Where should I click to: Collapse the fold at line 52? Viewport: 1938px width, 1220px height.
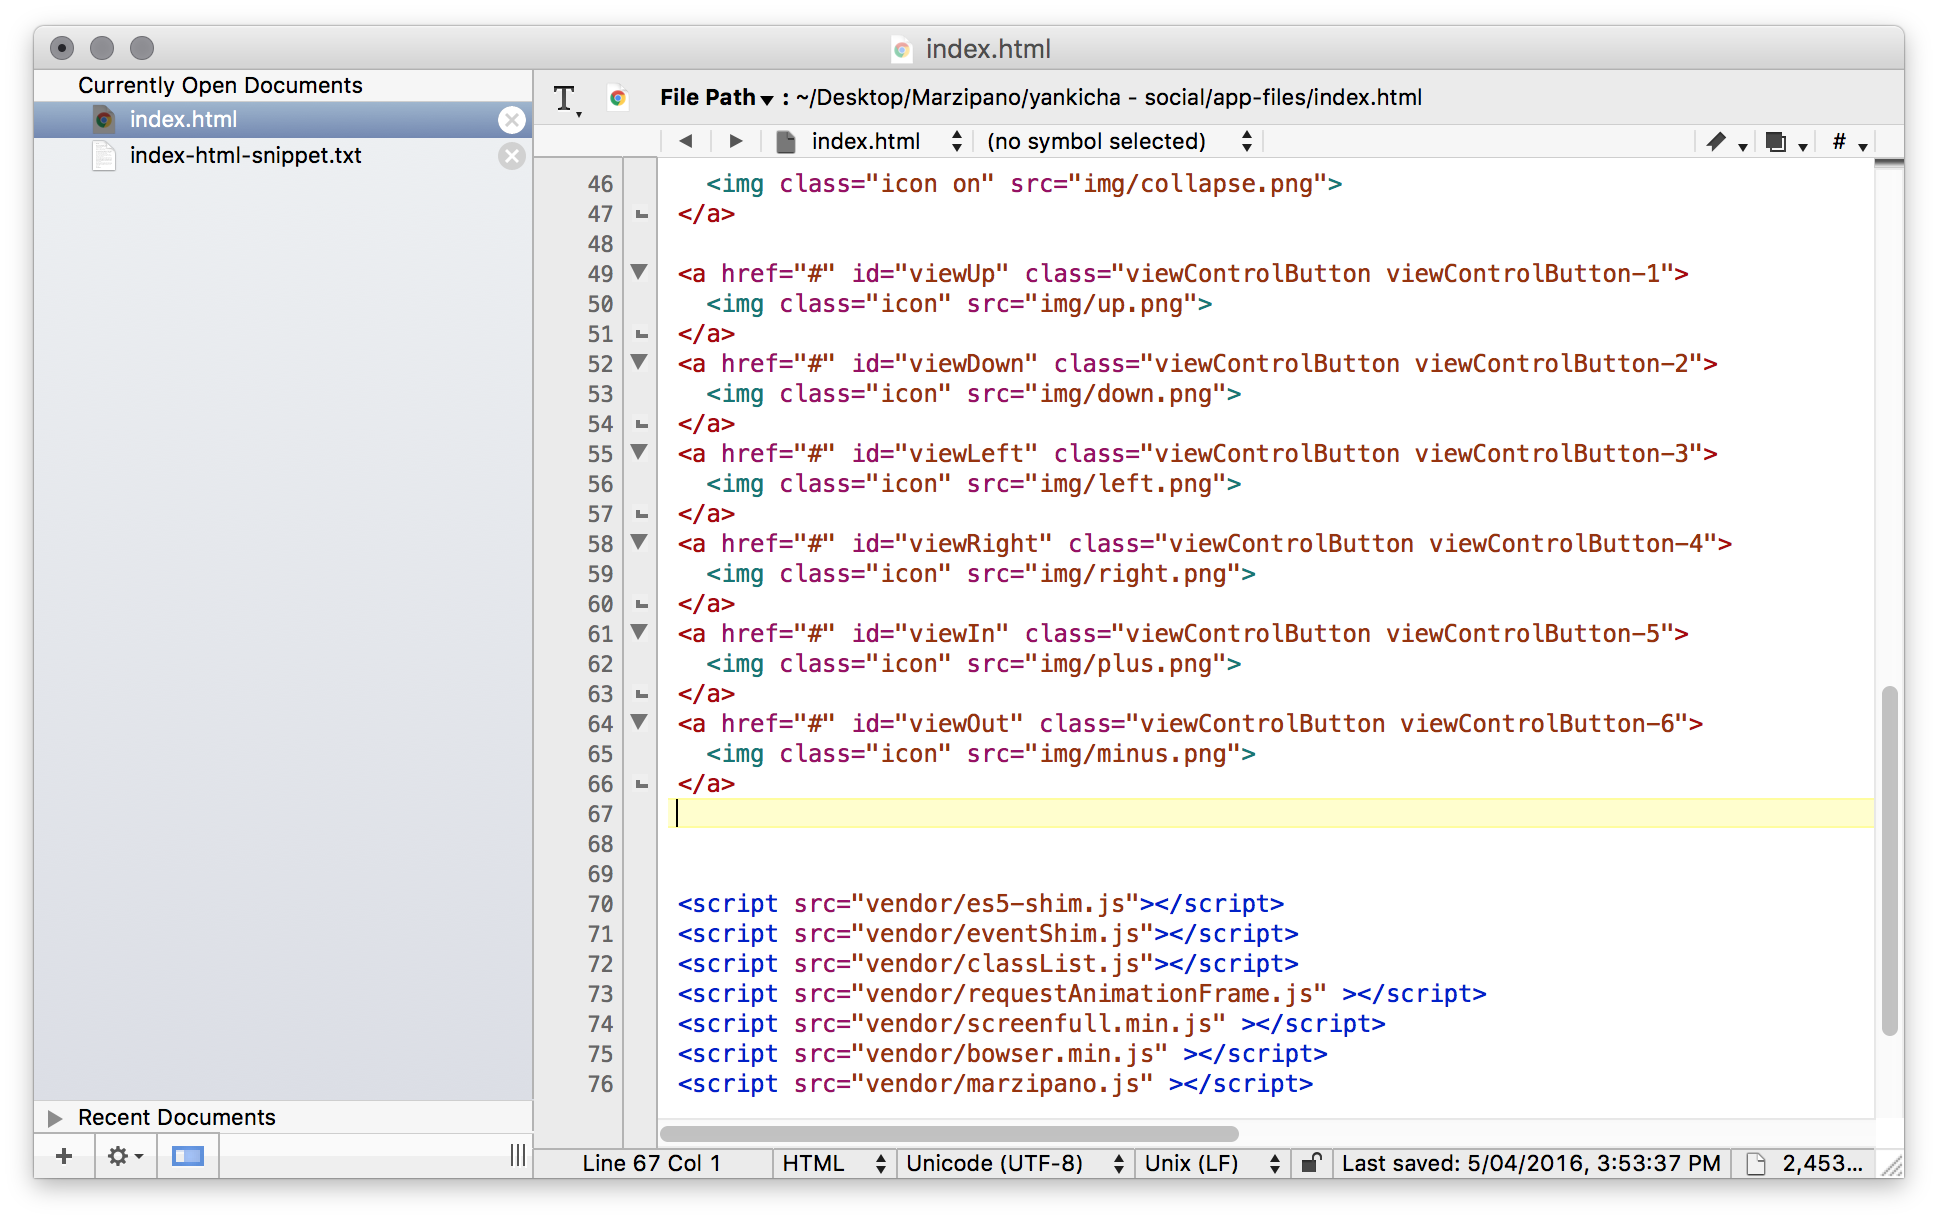click(639, 362)
